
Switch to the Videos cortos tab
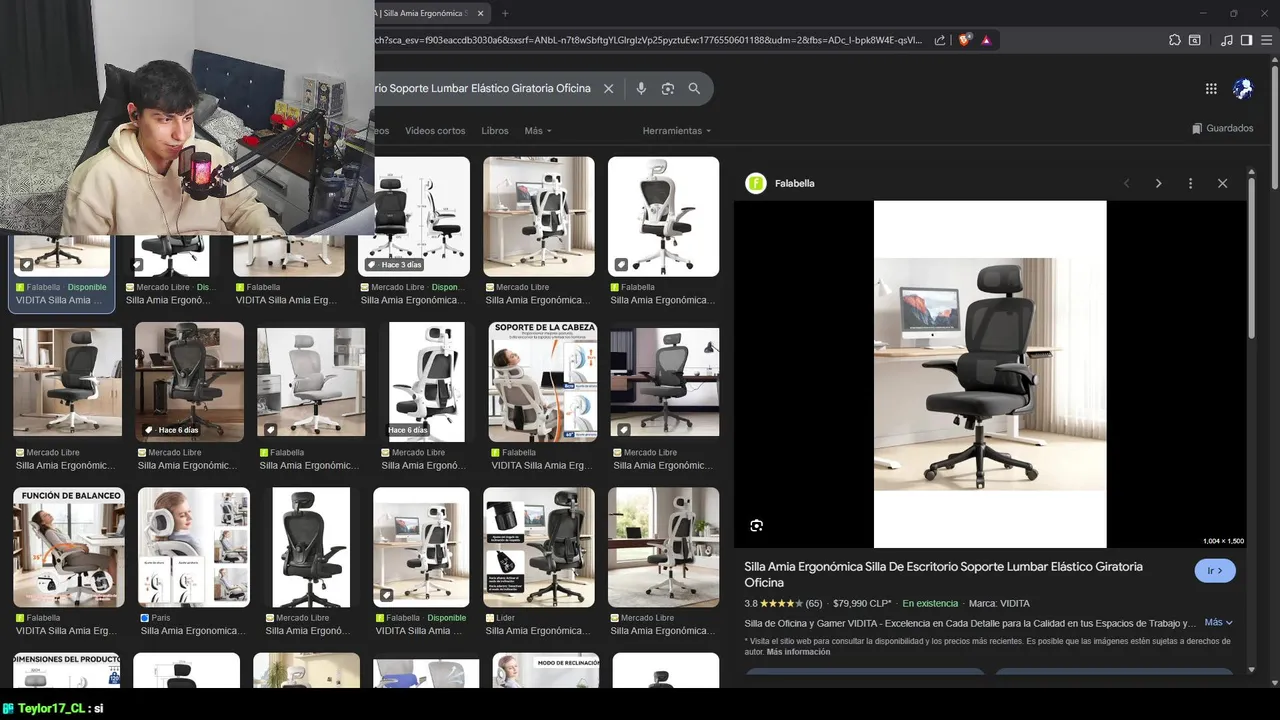[435, 131]
